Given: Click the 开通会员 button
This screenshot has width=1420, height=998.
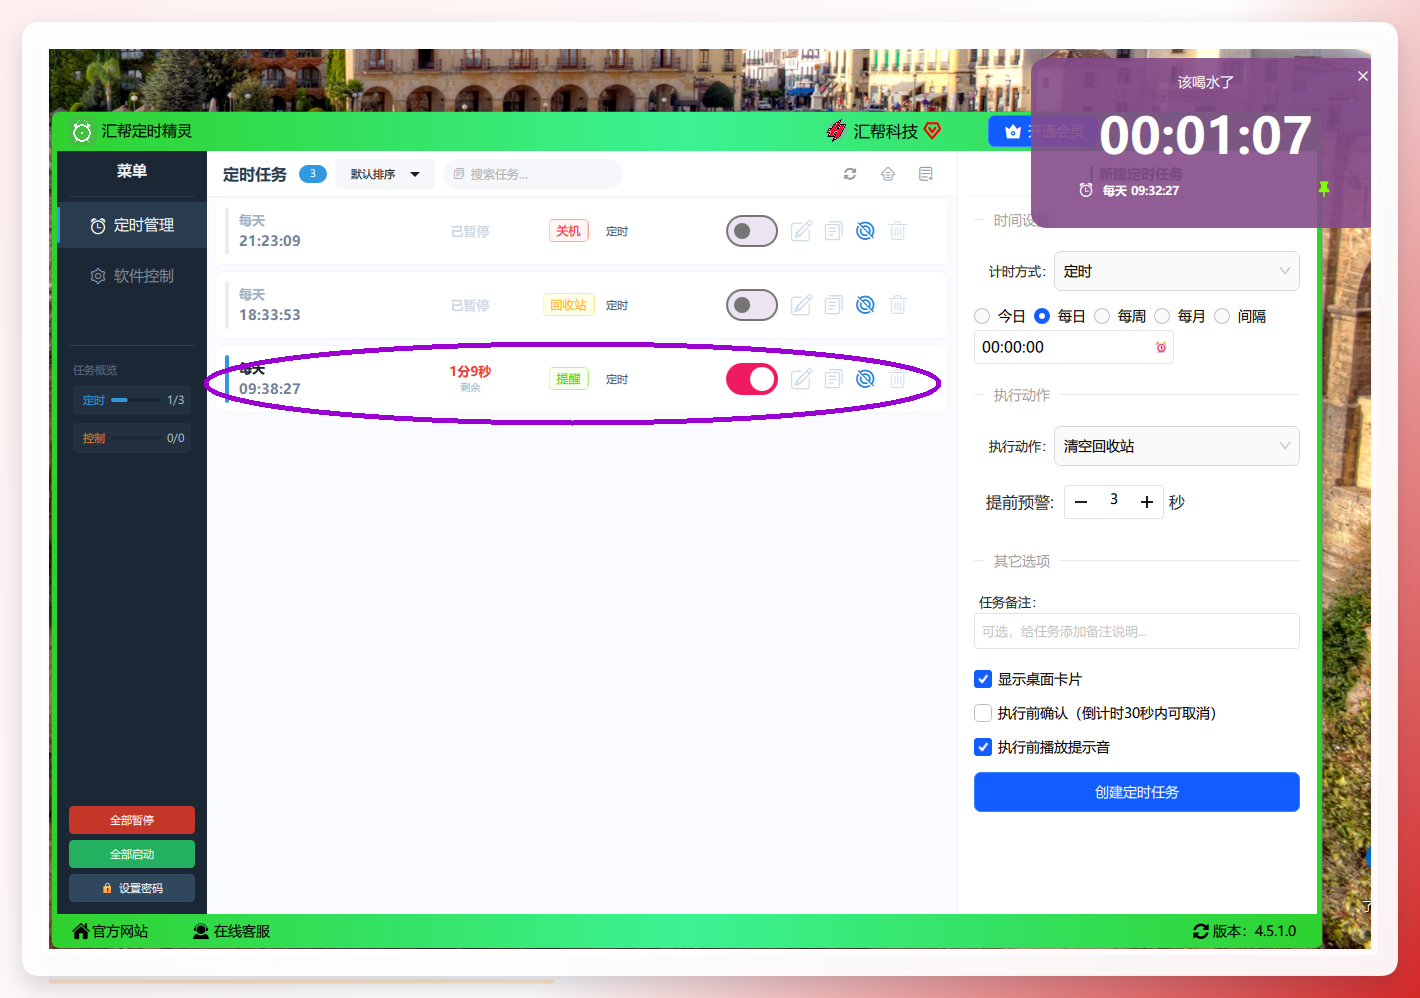Looking at the screenshot, I should (1042, 131).
